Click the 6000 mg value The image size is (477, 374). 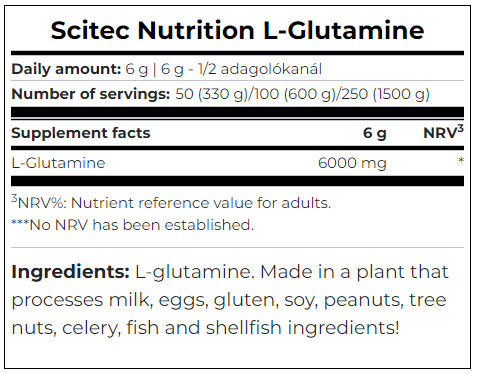(352, 163)
